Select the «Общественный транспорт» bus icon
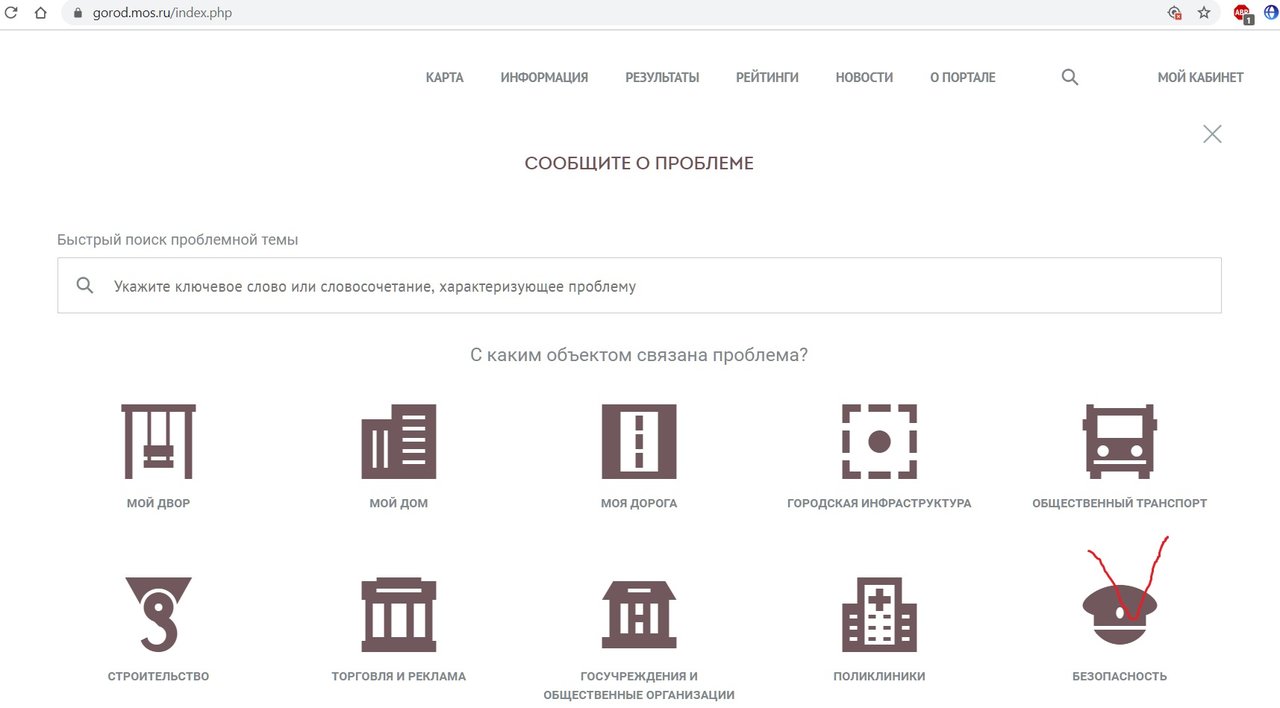 point(1118,440)
